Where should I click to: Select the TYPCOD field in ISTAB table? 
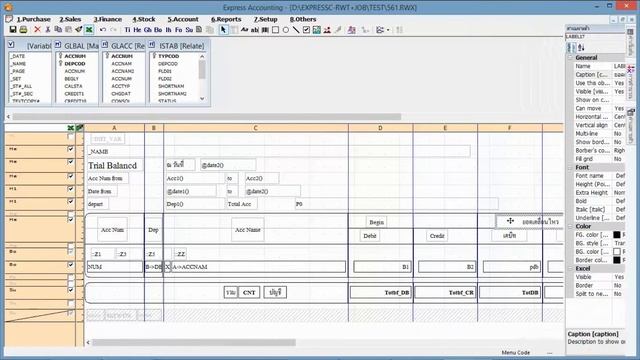tap(169, 56)
